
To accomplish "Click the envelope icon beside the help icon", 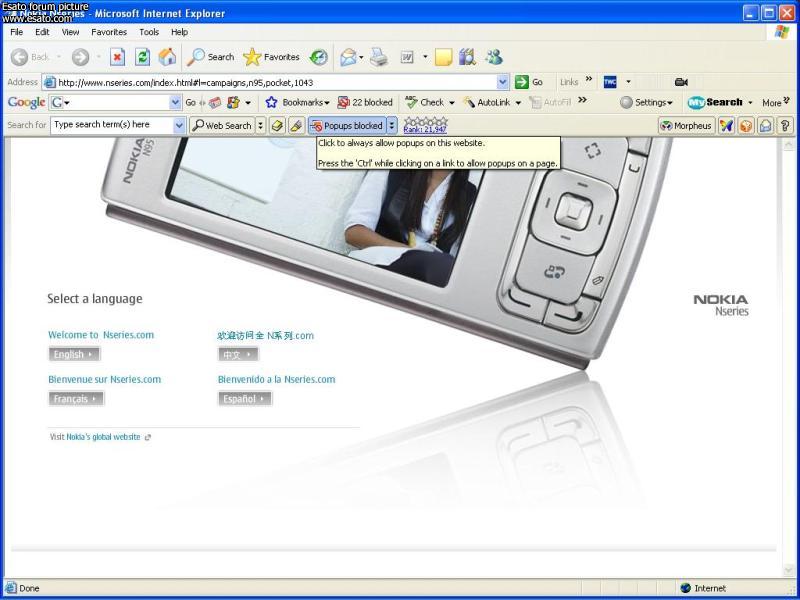I will tap(765, 126).
